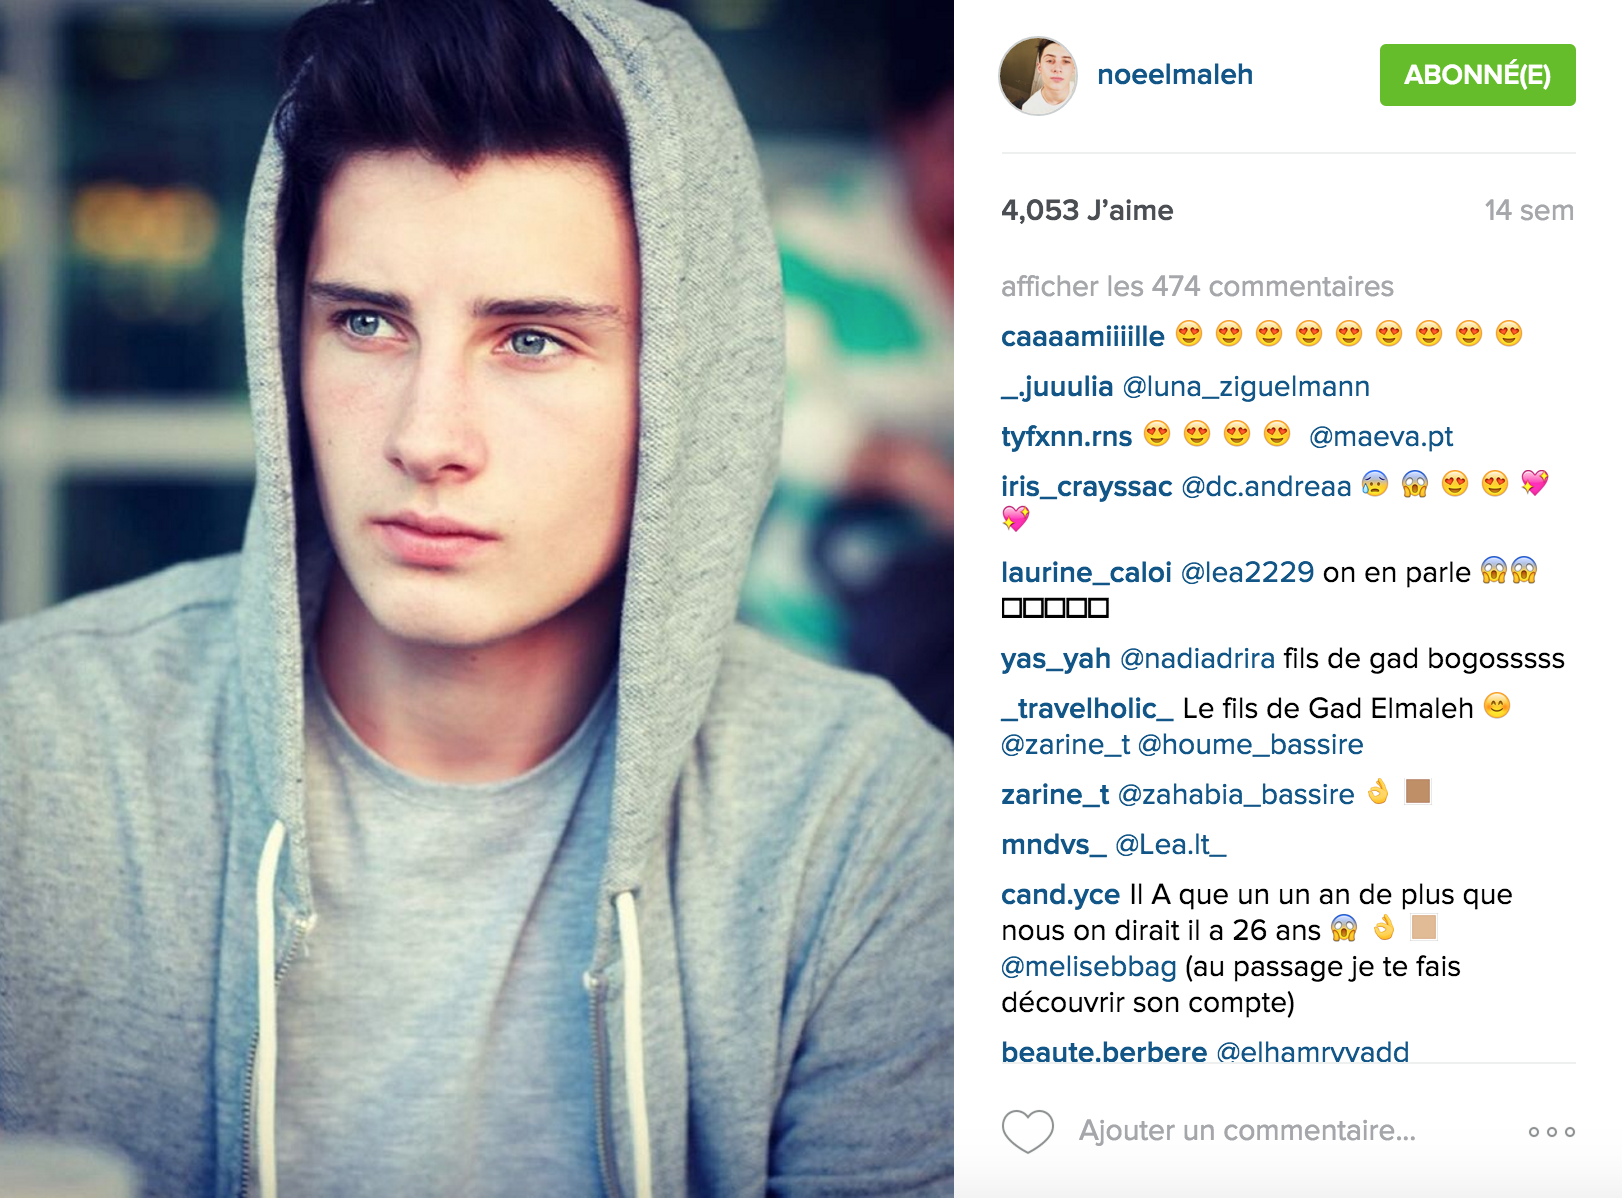Visit the @melisebbag mention link
The width and height of the screenshot is (1622, 1198).
click(1089, 967)
